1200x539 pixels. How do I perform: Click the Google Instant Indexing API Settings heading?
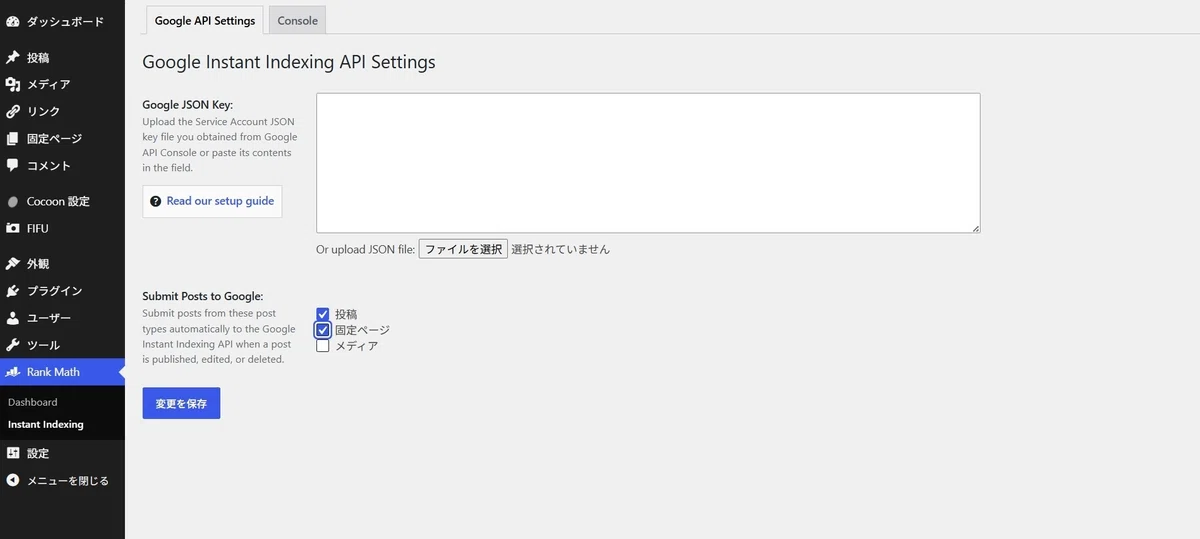(289, 62)
